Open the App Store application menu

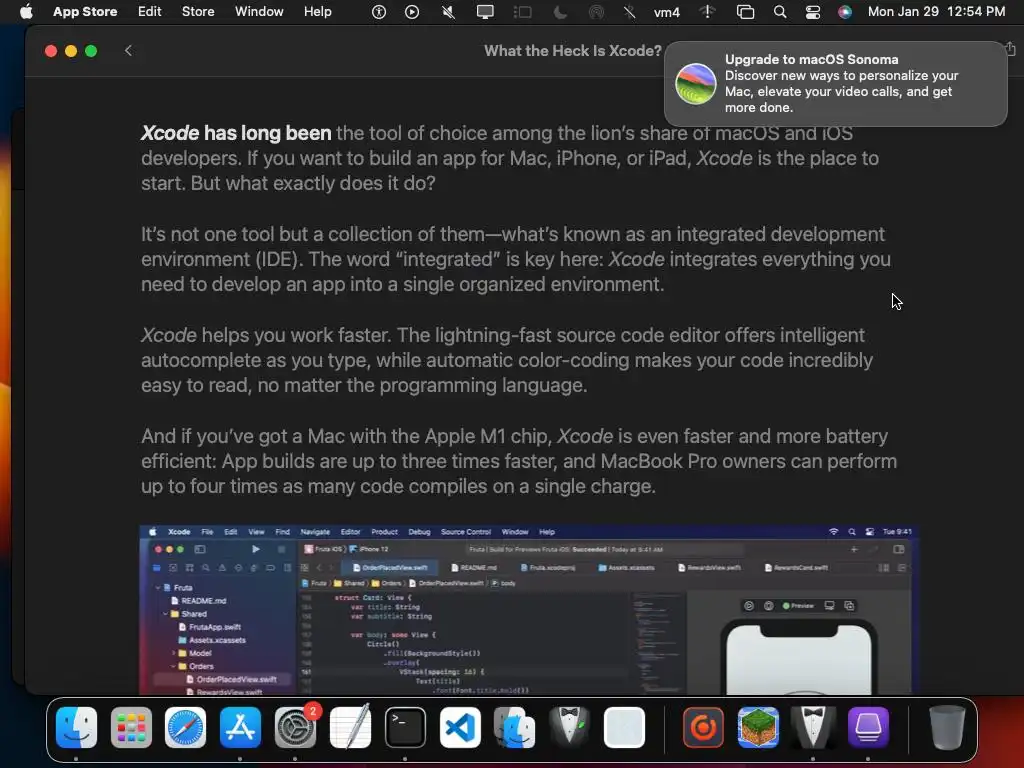(85, 12)
